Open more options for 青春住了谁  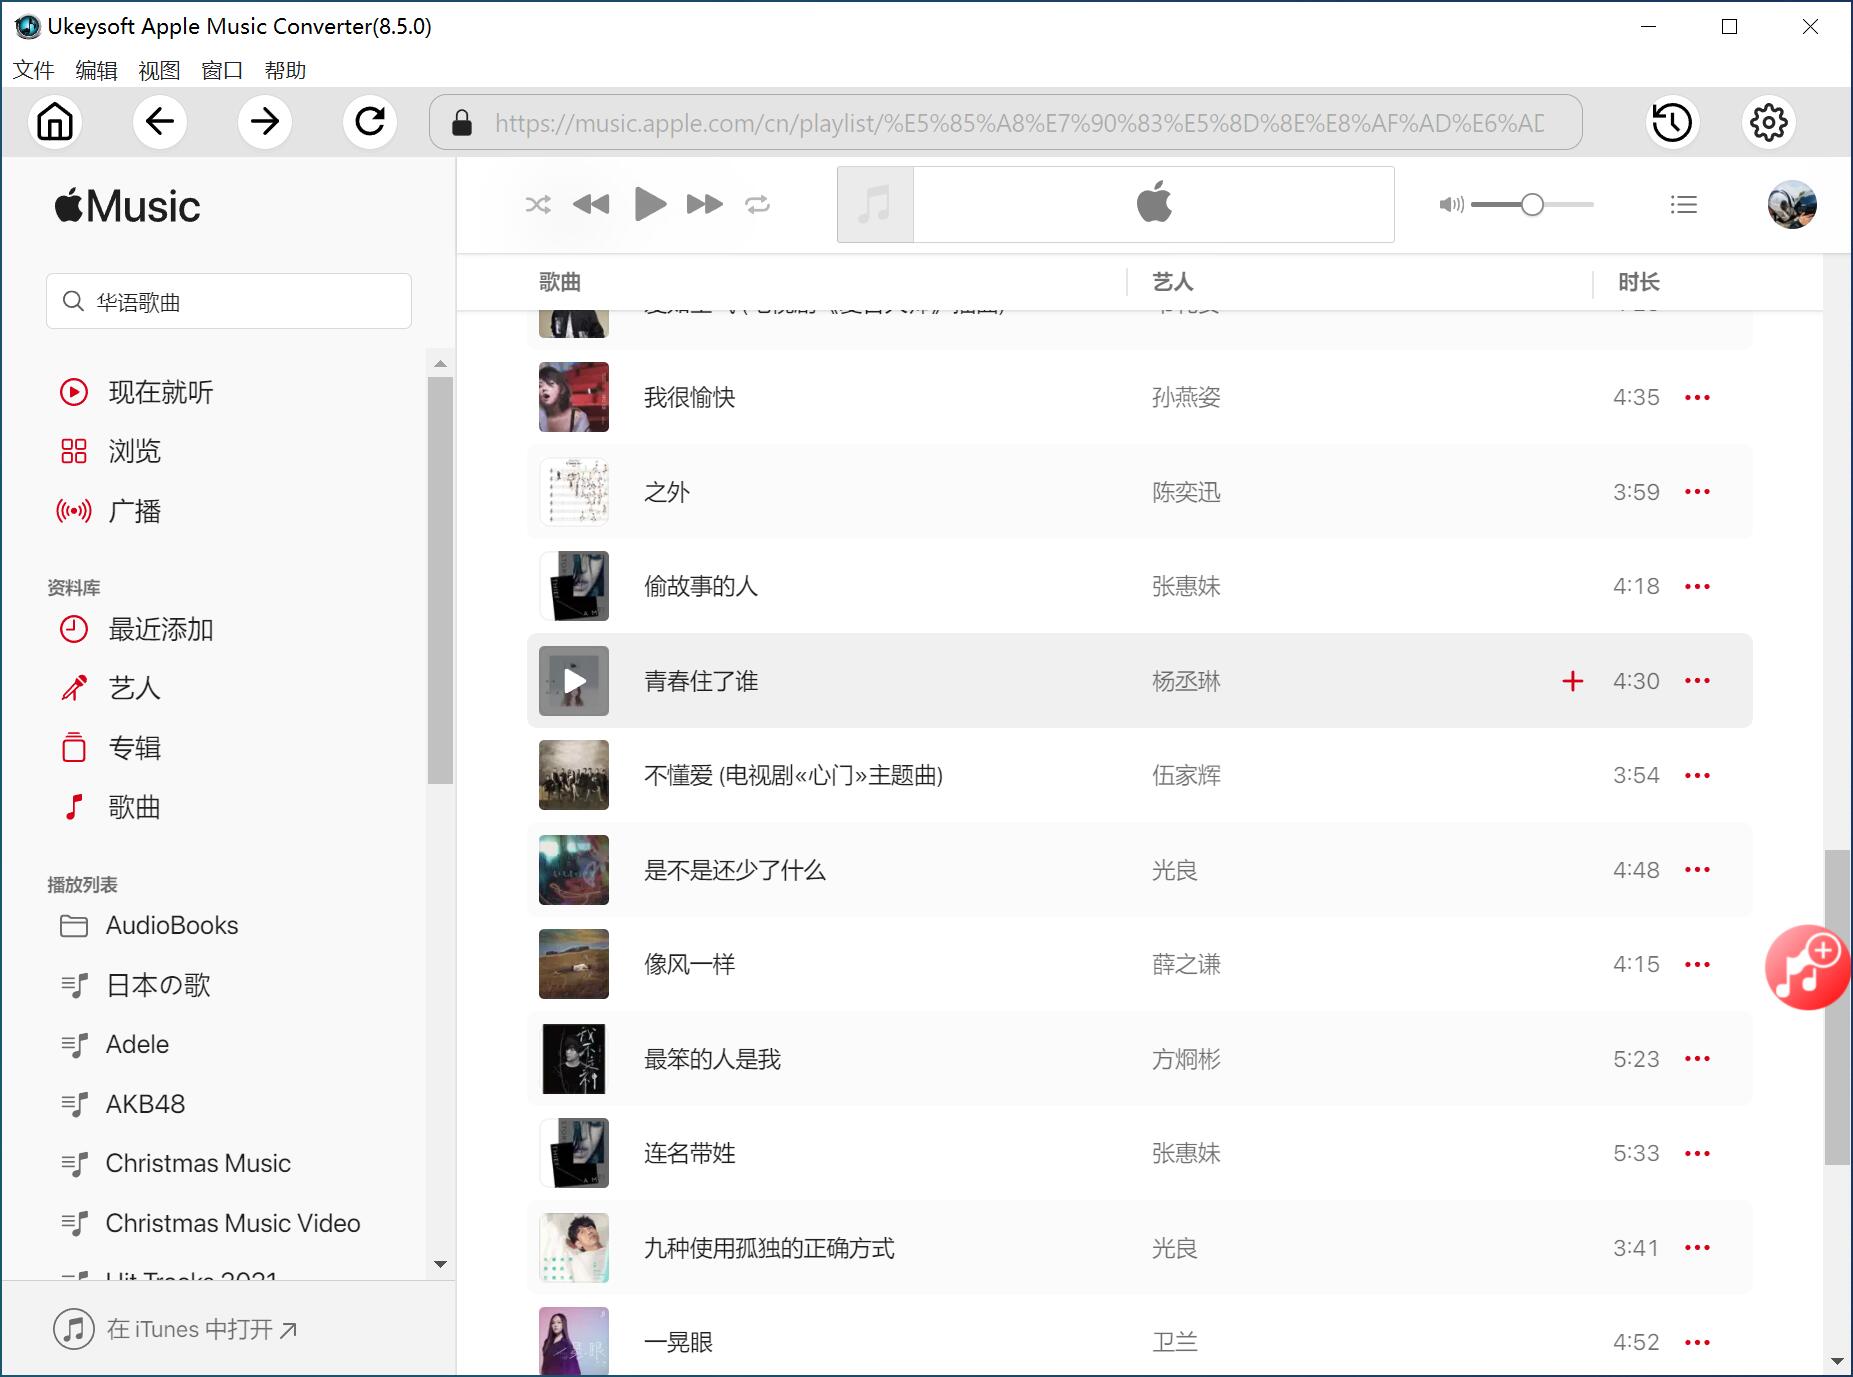click(x=1697, y=681)
